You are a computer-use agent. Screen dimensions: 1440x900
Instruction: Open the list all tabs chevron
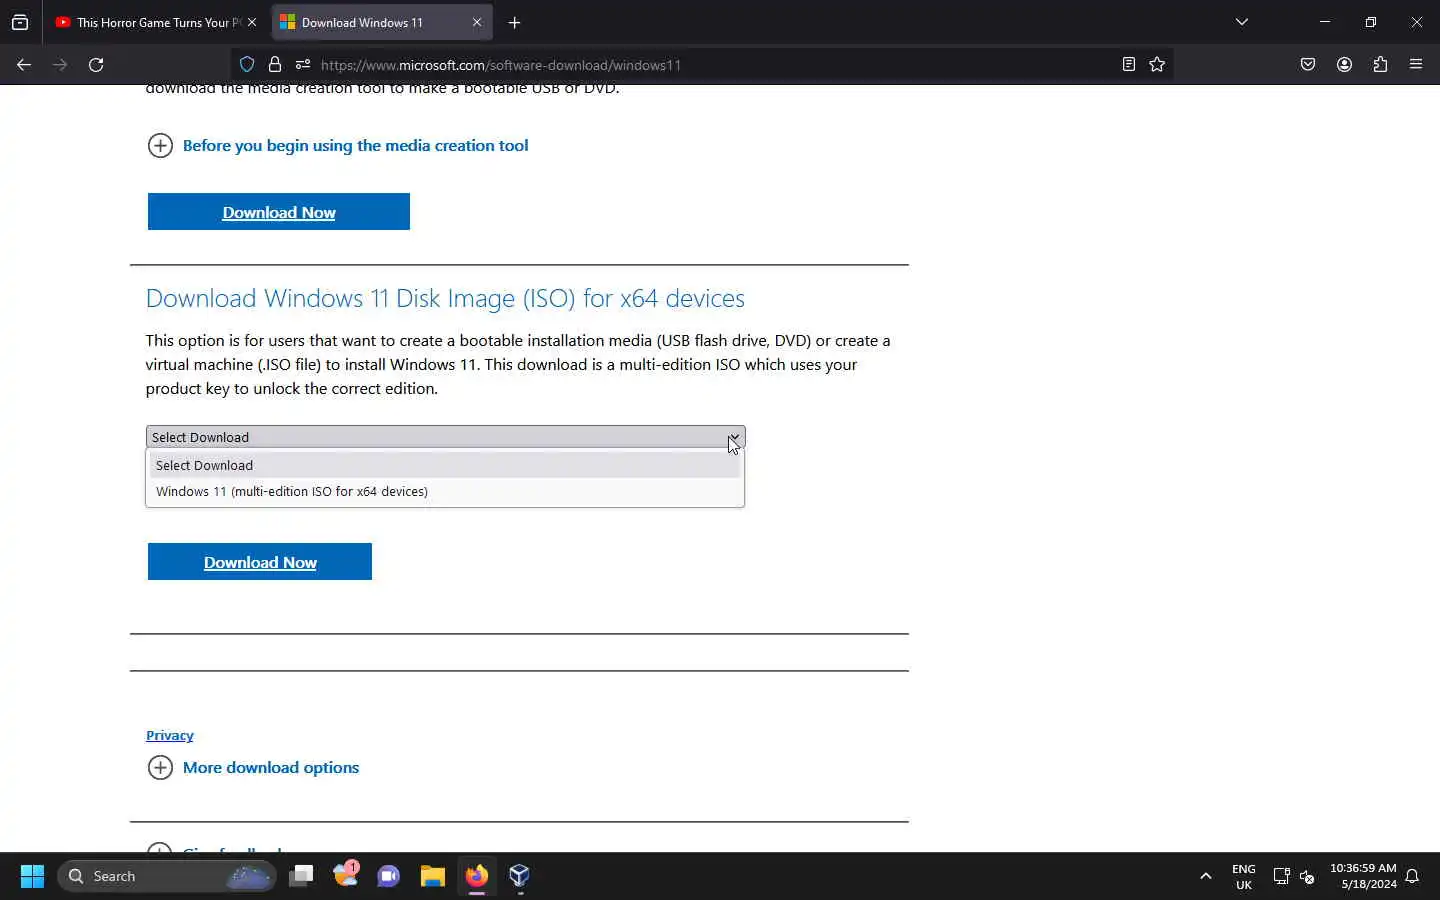[x=1242, y=22]
